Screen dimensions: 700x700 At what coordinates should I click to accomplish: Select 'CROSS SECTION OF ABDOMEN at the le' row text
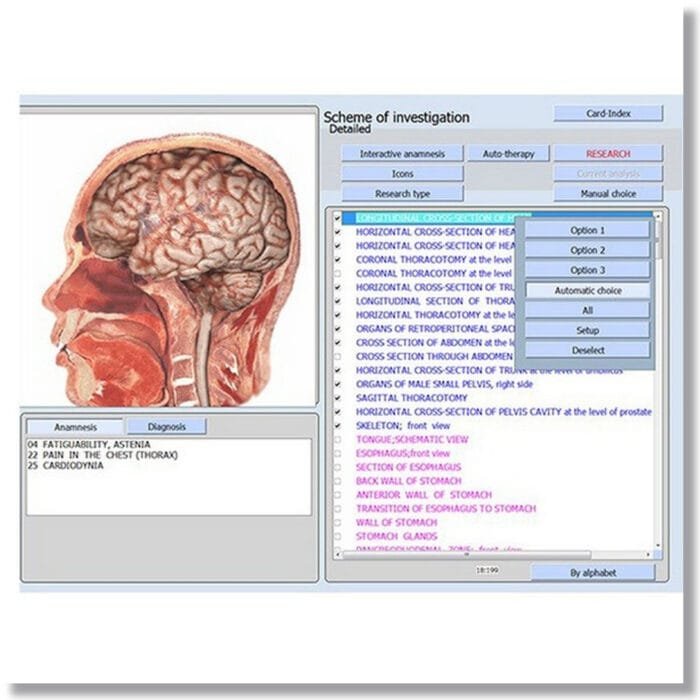coord(435,342)
